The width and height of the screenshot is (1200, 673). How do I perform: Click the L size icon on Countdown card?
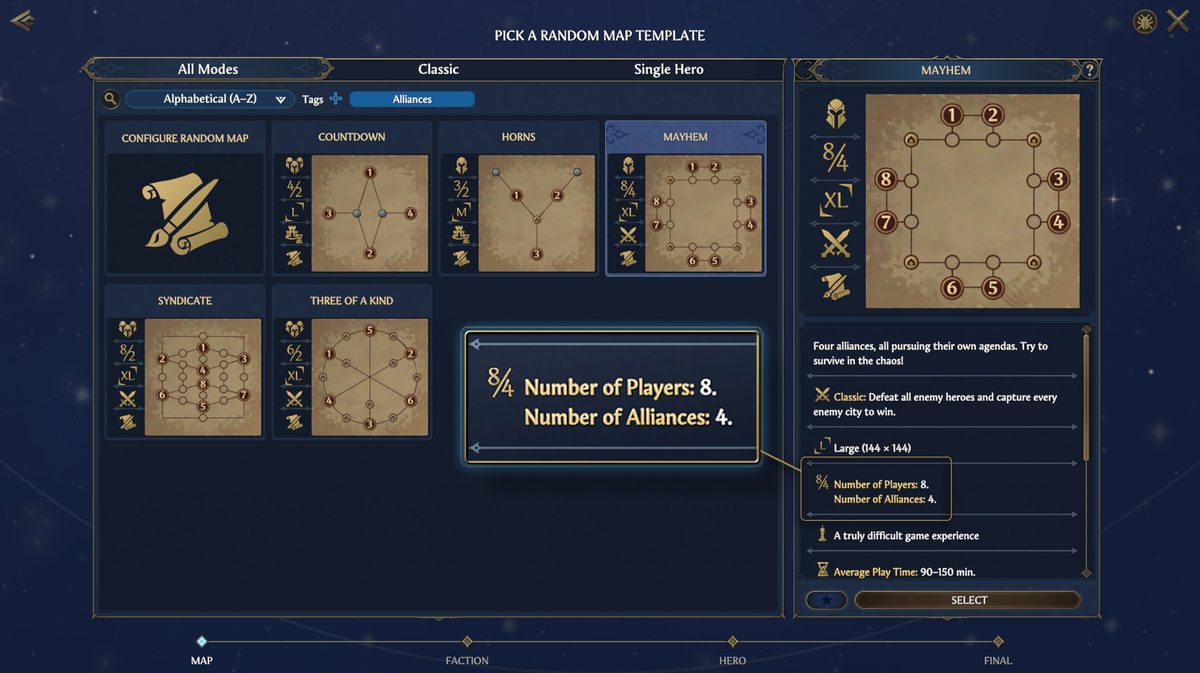pos(294,212)
